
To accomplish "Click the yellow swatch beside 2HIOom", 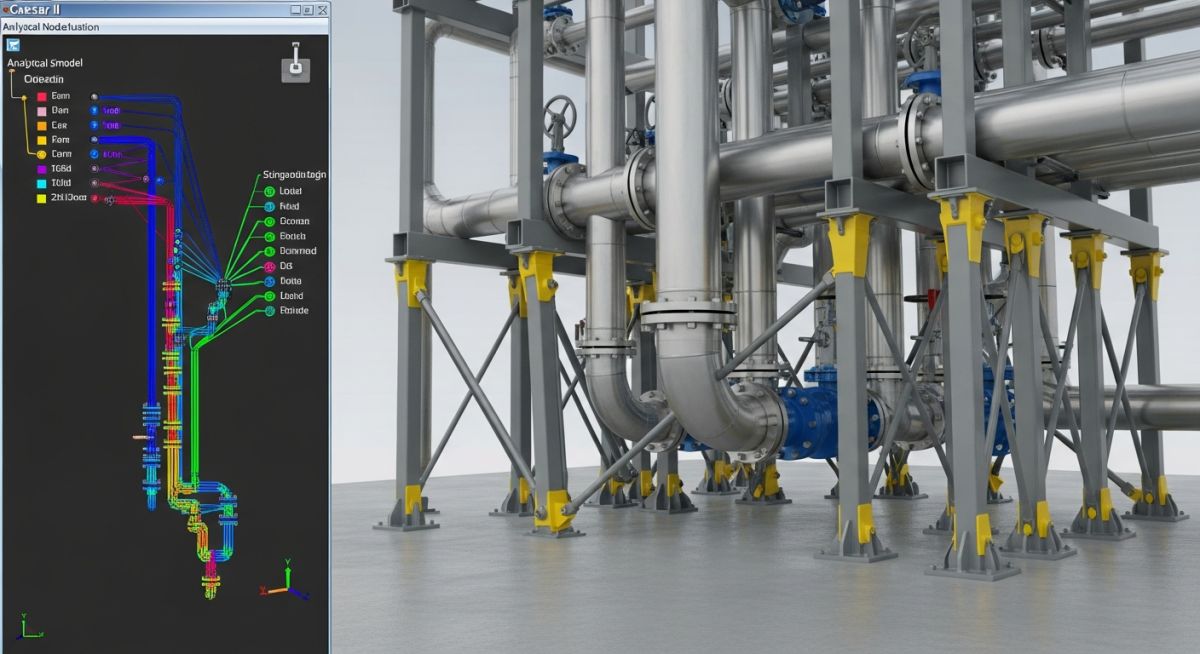I will [42, 199].
